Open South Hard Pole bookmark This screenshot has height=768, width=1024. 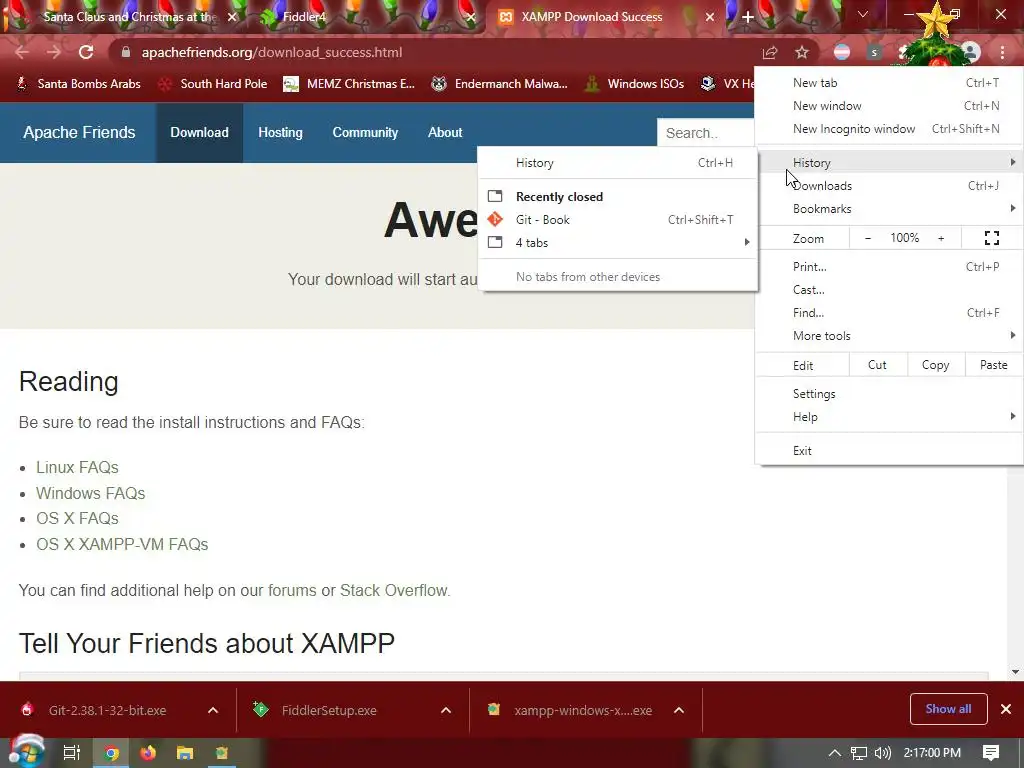click(x=213, y=84)
